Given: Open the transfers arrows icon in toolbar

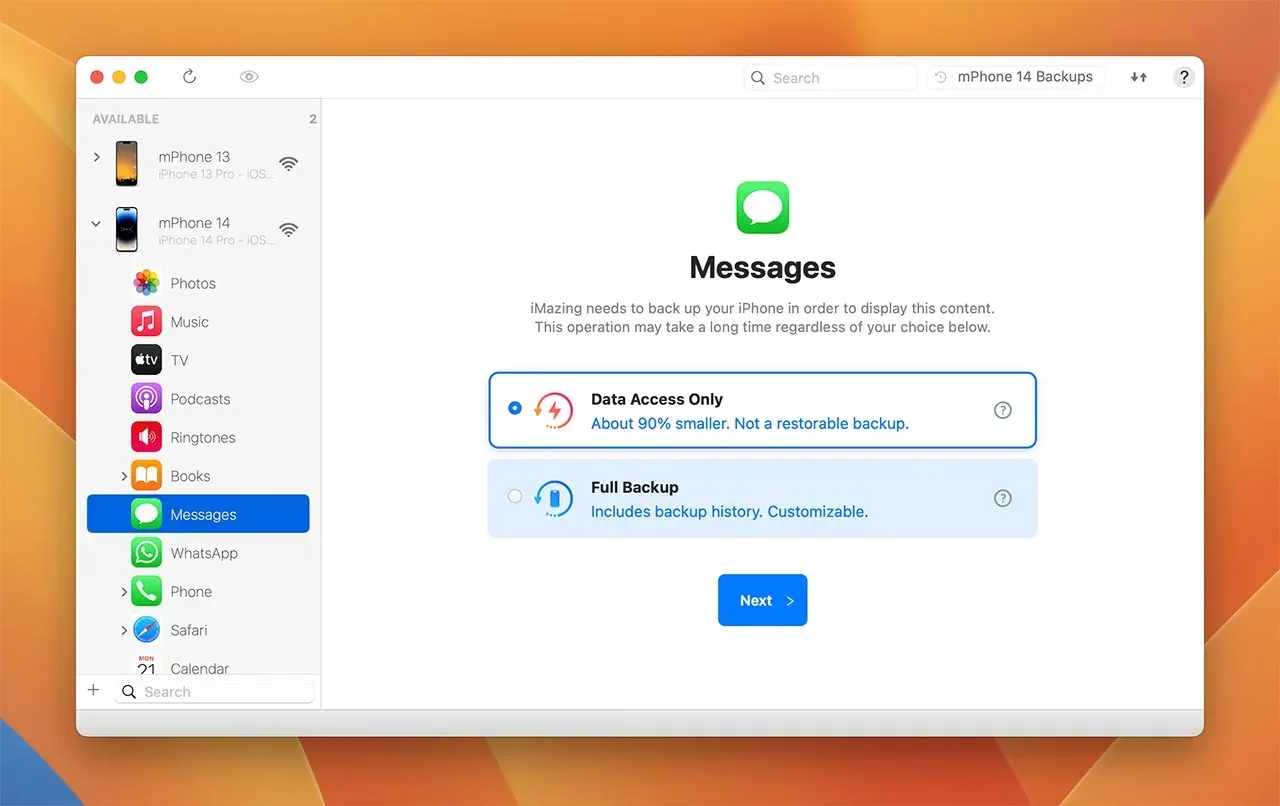Looking at the screenshot, I should point(1138,77).
